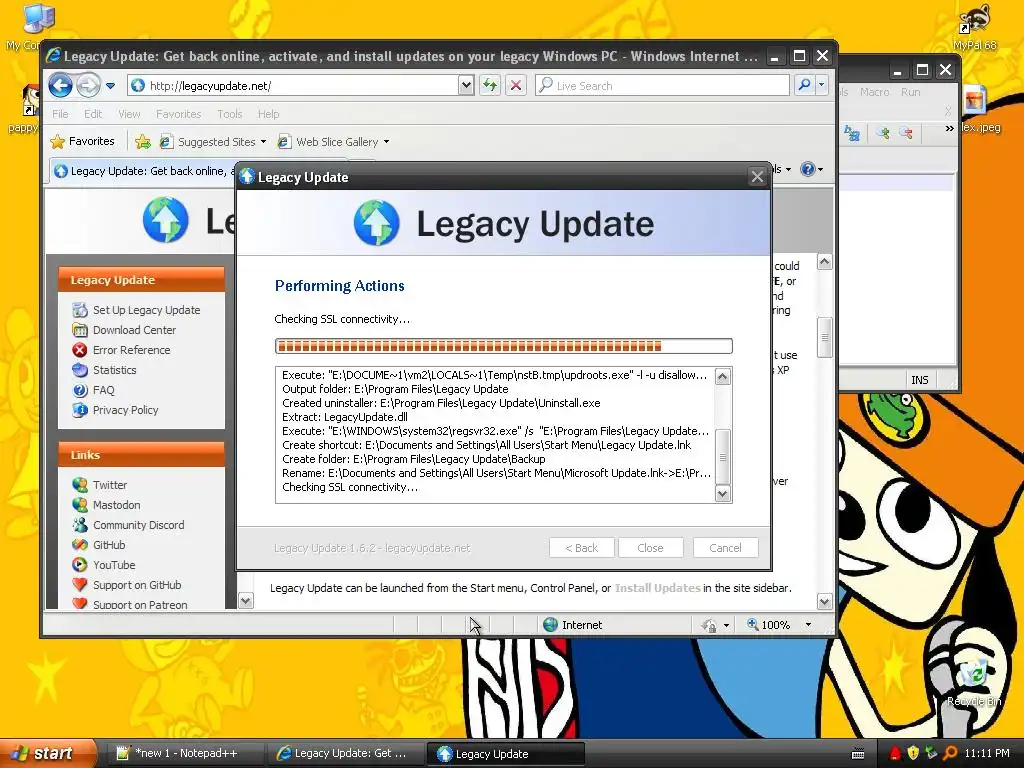Open the Statistics sidebar link

pos(114,370)
